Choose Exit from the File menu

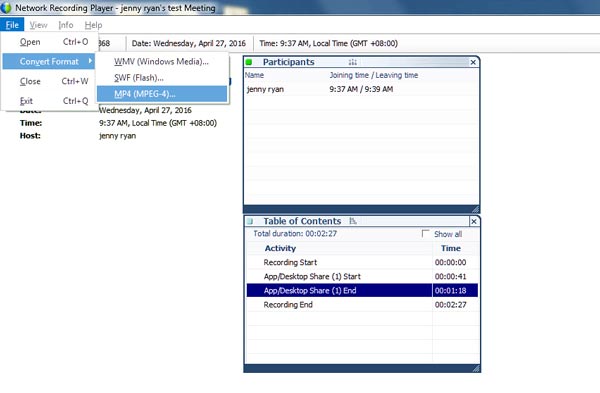point(49,101)
